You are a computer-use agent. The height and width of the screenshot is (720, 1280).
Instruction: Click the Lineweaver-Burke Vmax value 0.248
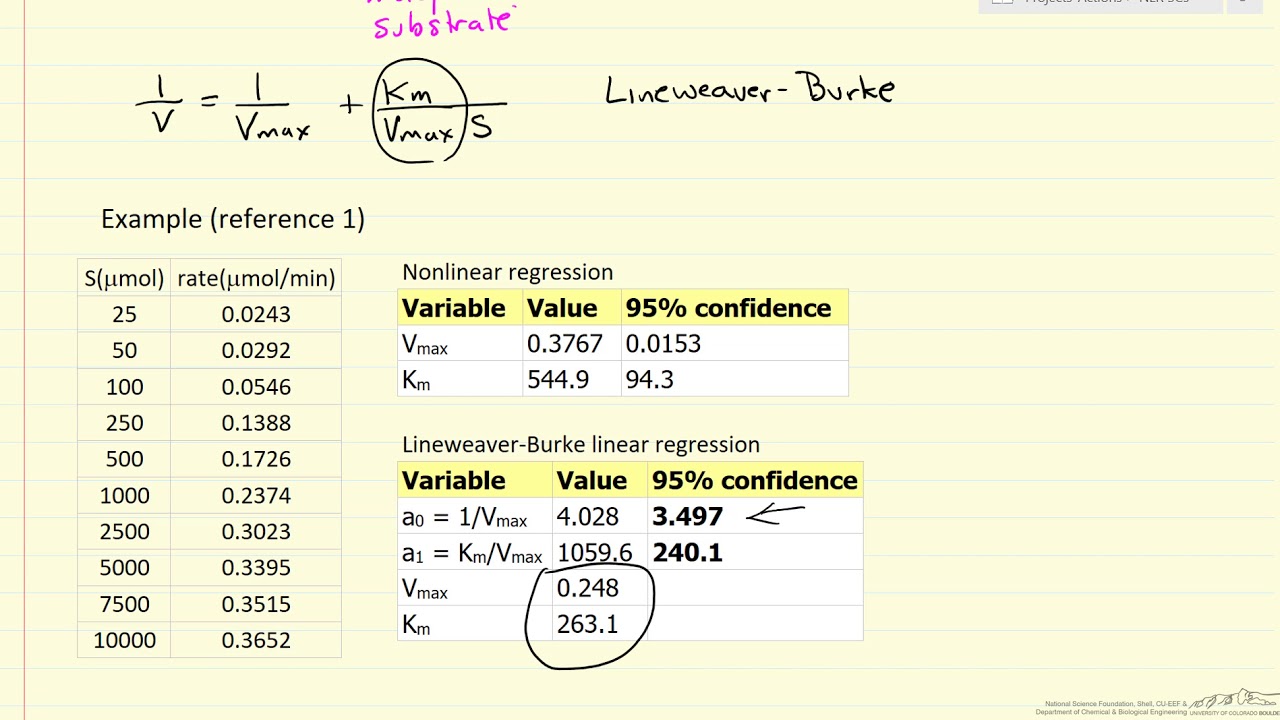tap(588, 589)
